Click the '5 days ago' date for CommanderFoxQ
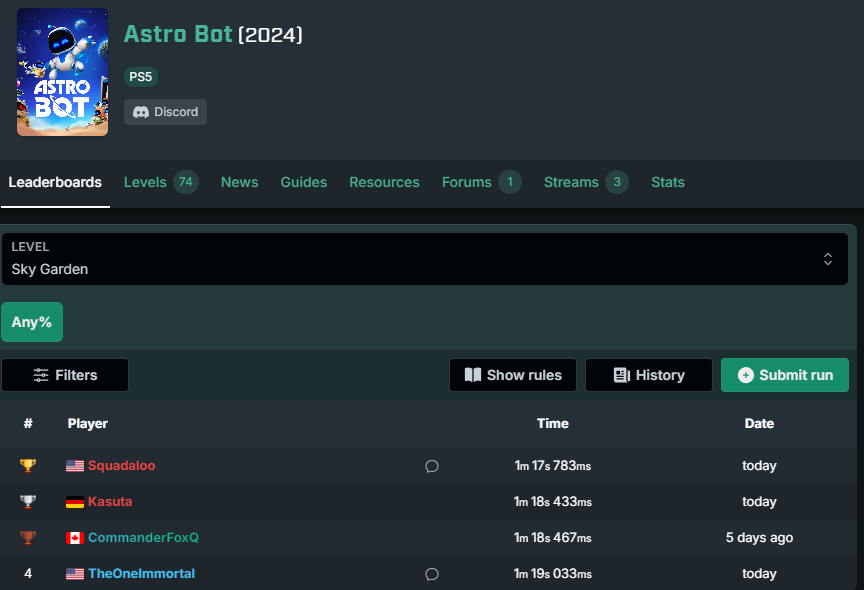Viewport: 864px width, 590px height. pyautogui.click(x=759, y=537)
